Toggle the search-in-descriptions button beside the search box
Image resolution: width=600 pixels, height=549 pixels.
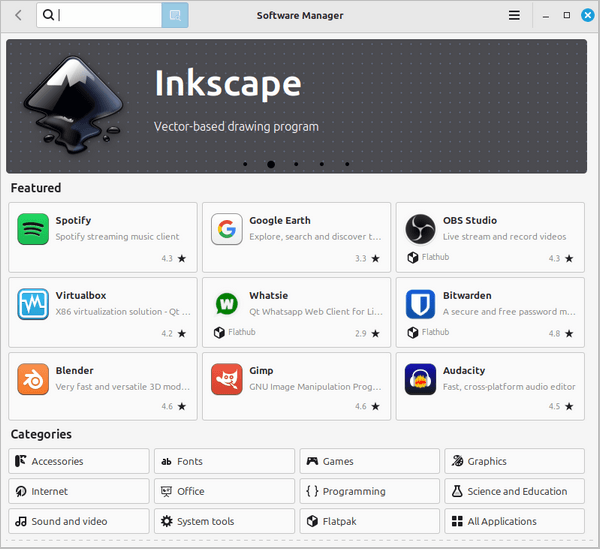coord(175,15)
